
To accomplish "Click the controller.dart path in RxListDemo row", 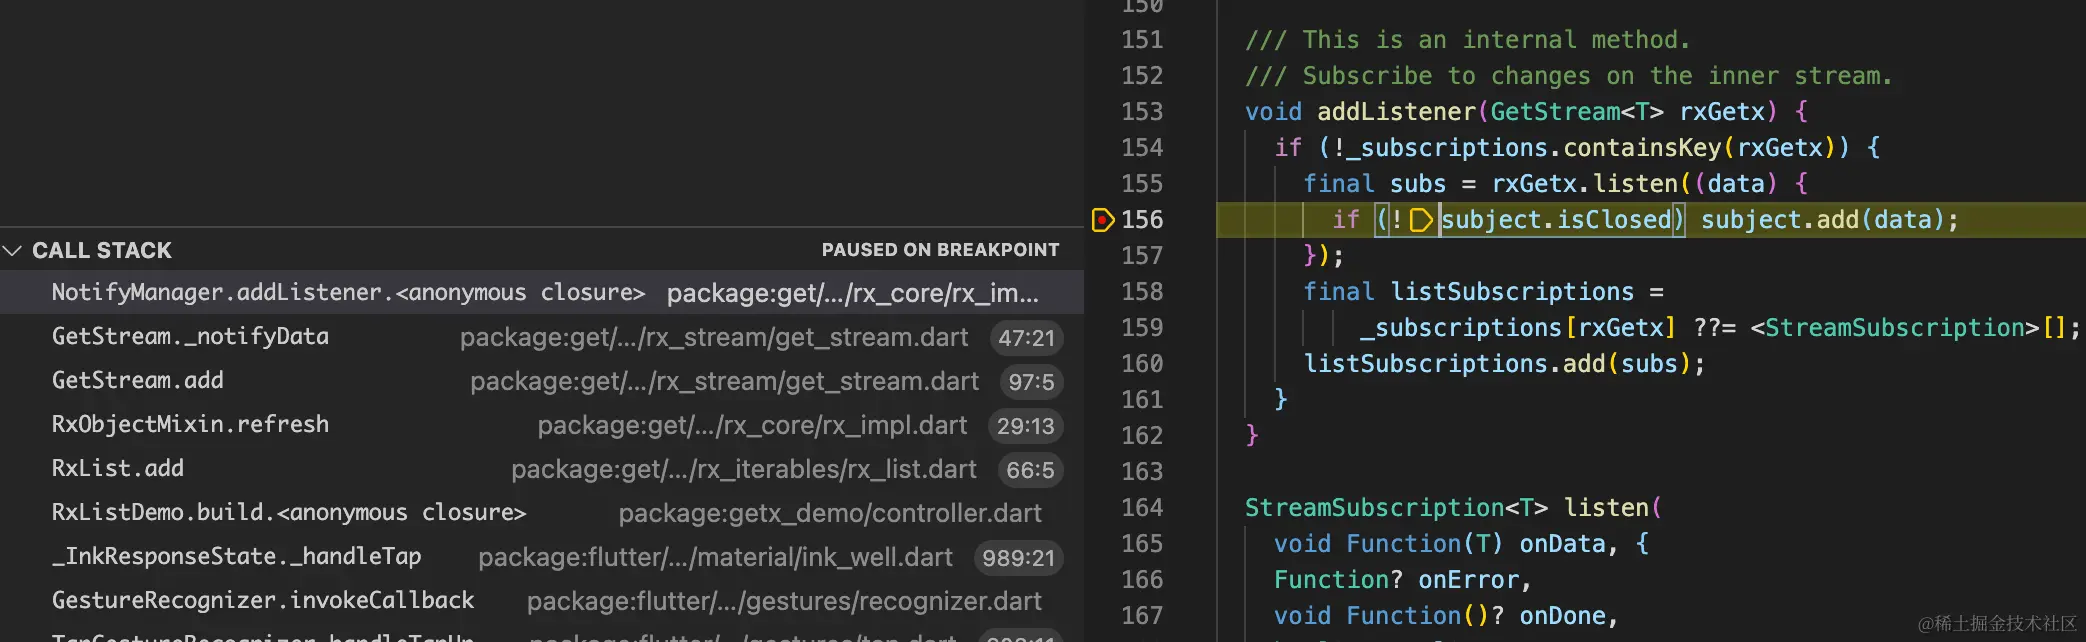I will tap(830, 514).
